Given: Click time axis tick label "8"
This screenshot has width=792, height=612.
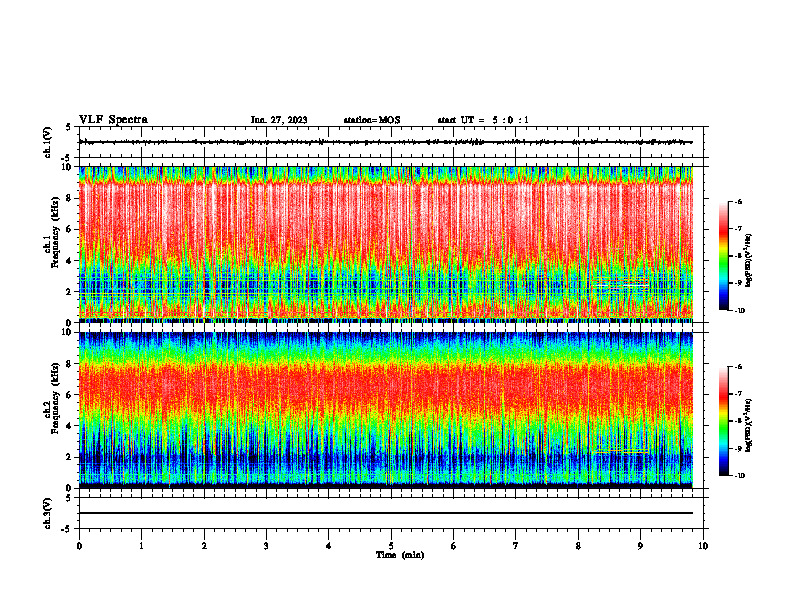Looking at the screenshot, I should click(x=578, y=546).
